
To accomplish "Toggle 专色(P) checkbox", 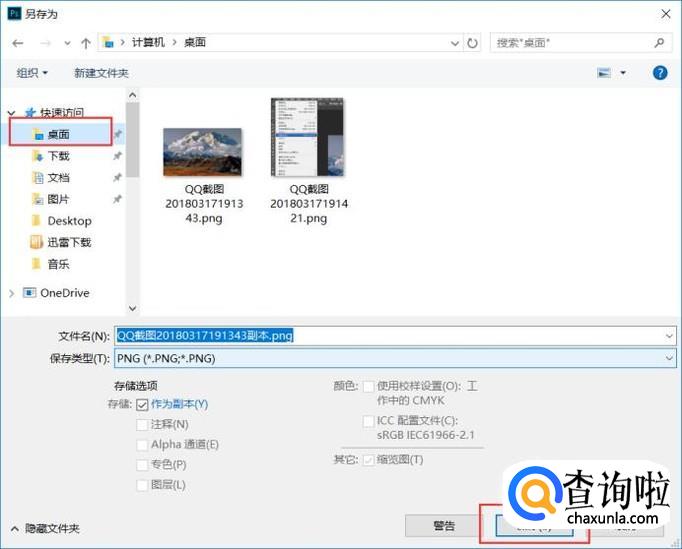I will [x=142, y=465].
